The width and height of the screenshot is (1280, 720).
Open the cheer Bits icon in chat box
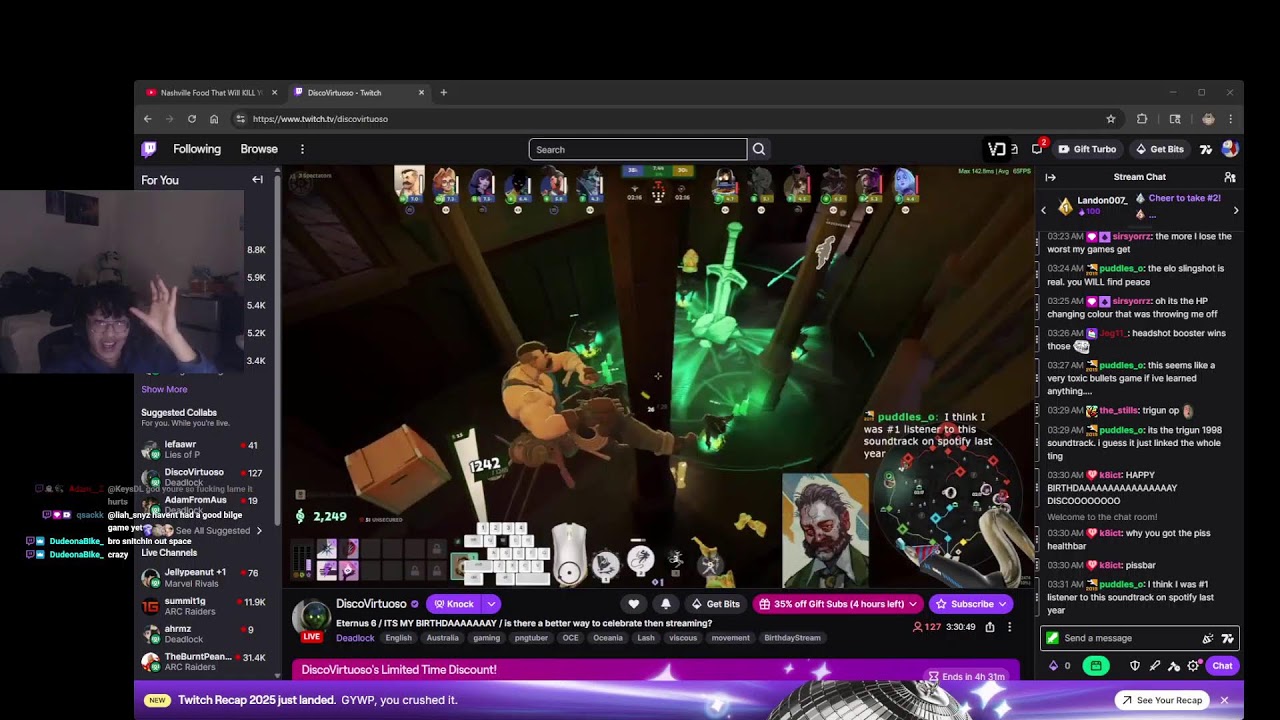pos(1208,638)
